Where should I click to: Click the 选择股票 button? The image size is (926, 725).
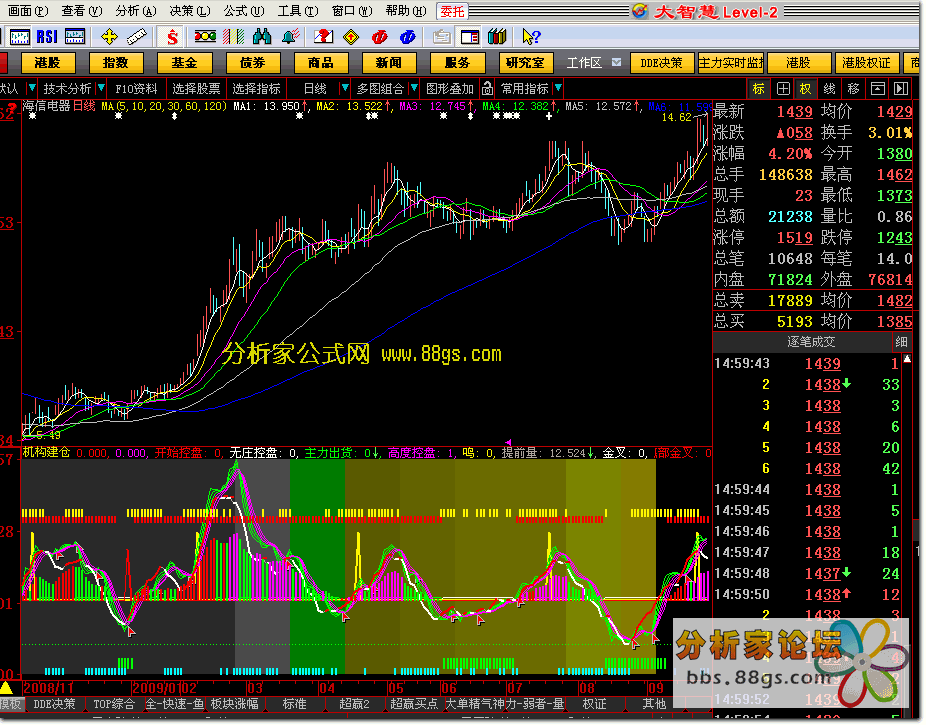(196, 89)
